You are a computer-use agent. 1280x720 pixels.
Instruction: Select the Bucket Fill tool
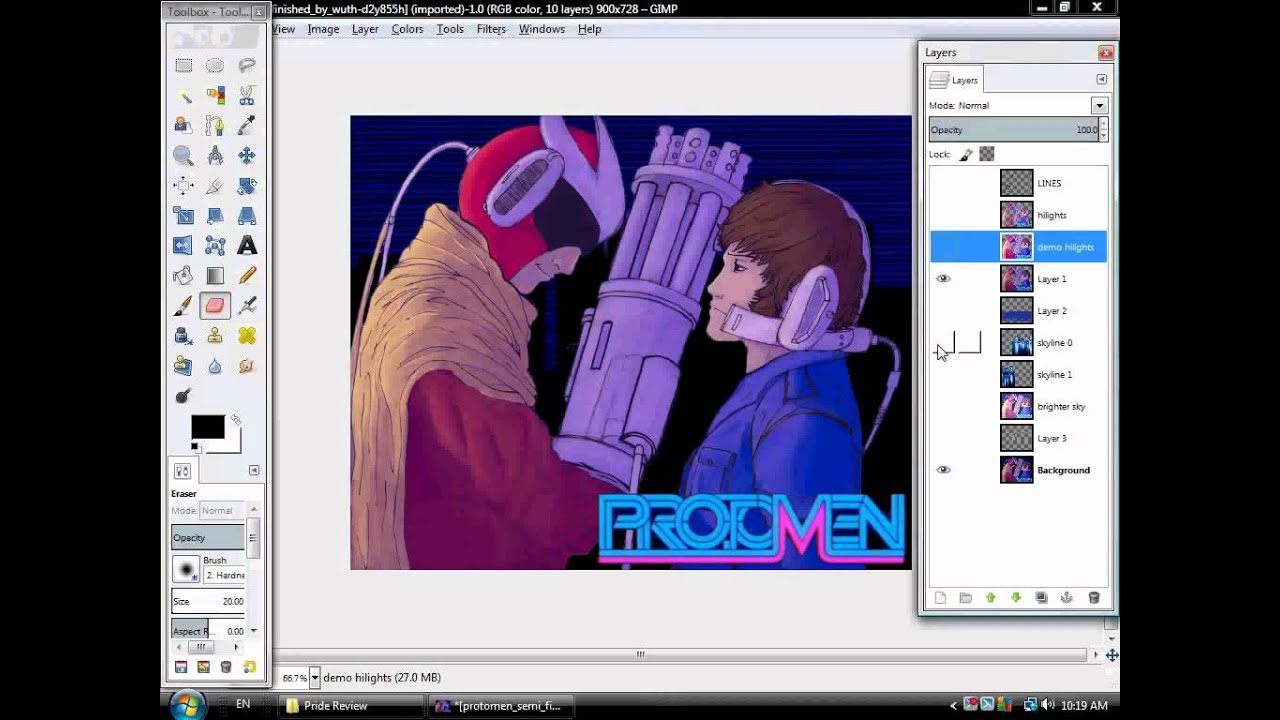(x=184, y=276)
